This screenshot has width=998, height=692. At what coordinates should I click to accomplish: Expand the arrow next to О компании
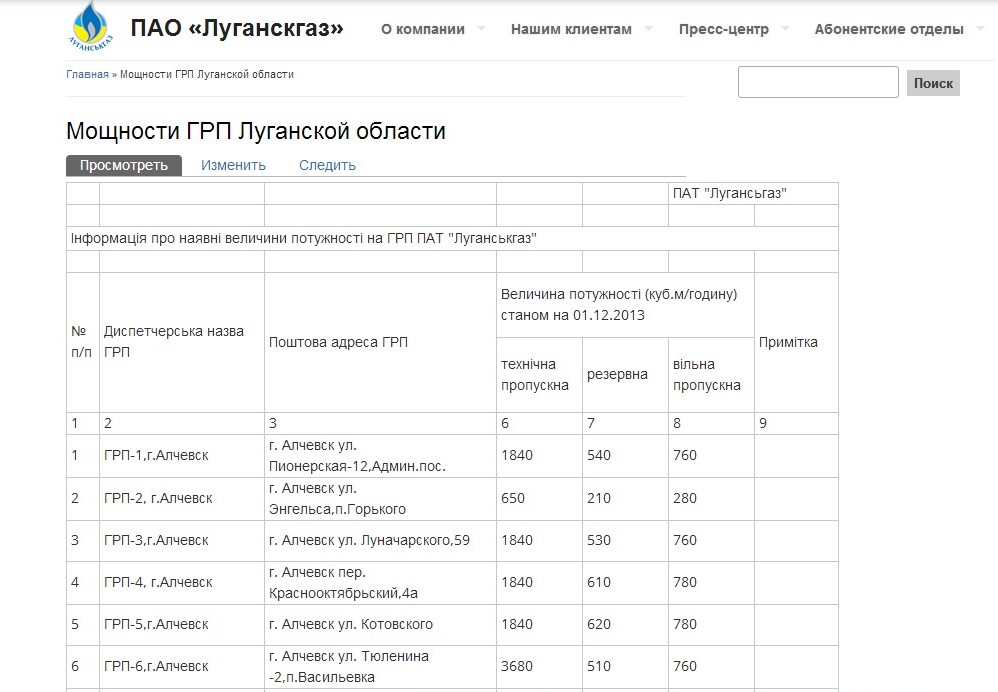click(x=481, y=28)
